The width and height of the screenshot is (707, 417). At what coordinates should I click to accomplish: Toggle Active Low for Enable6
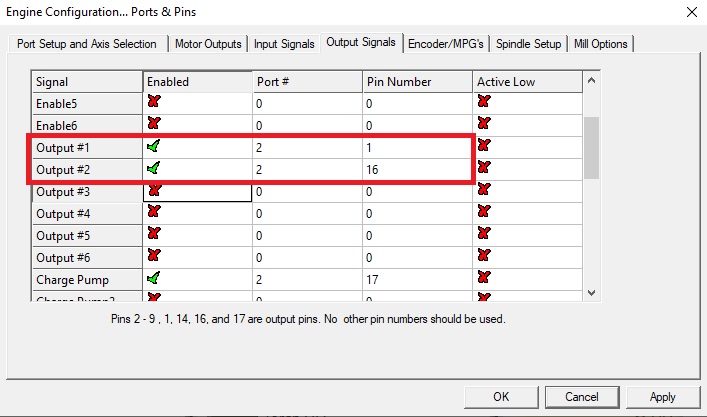click(x=484, y=123)
